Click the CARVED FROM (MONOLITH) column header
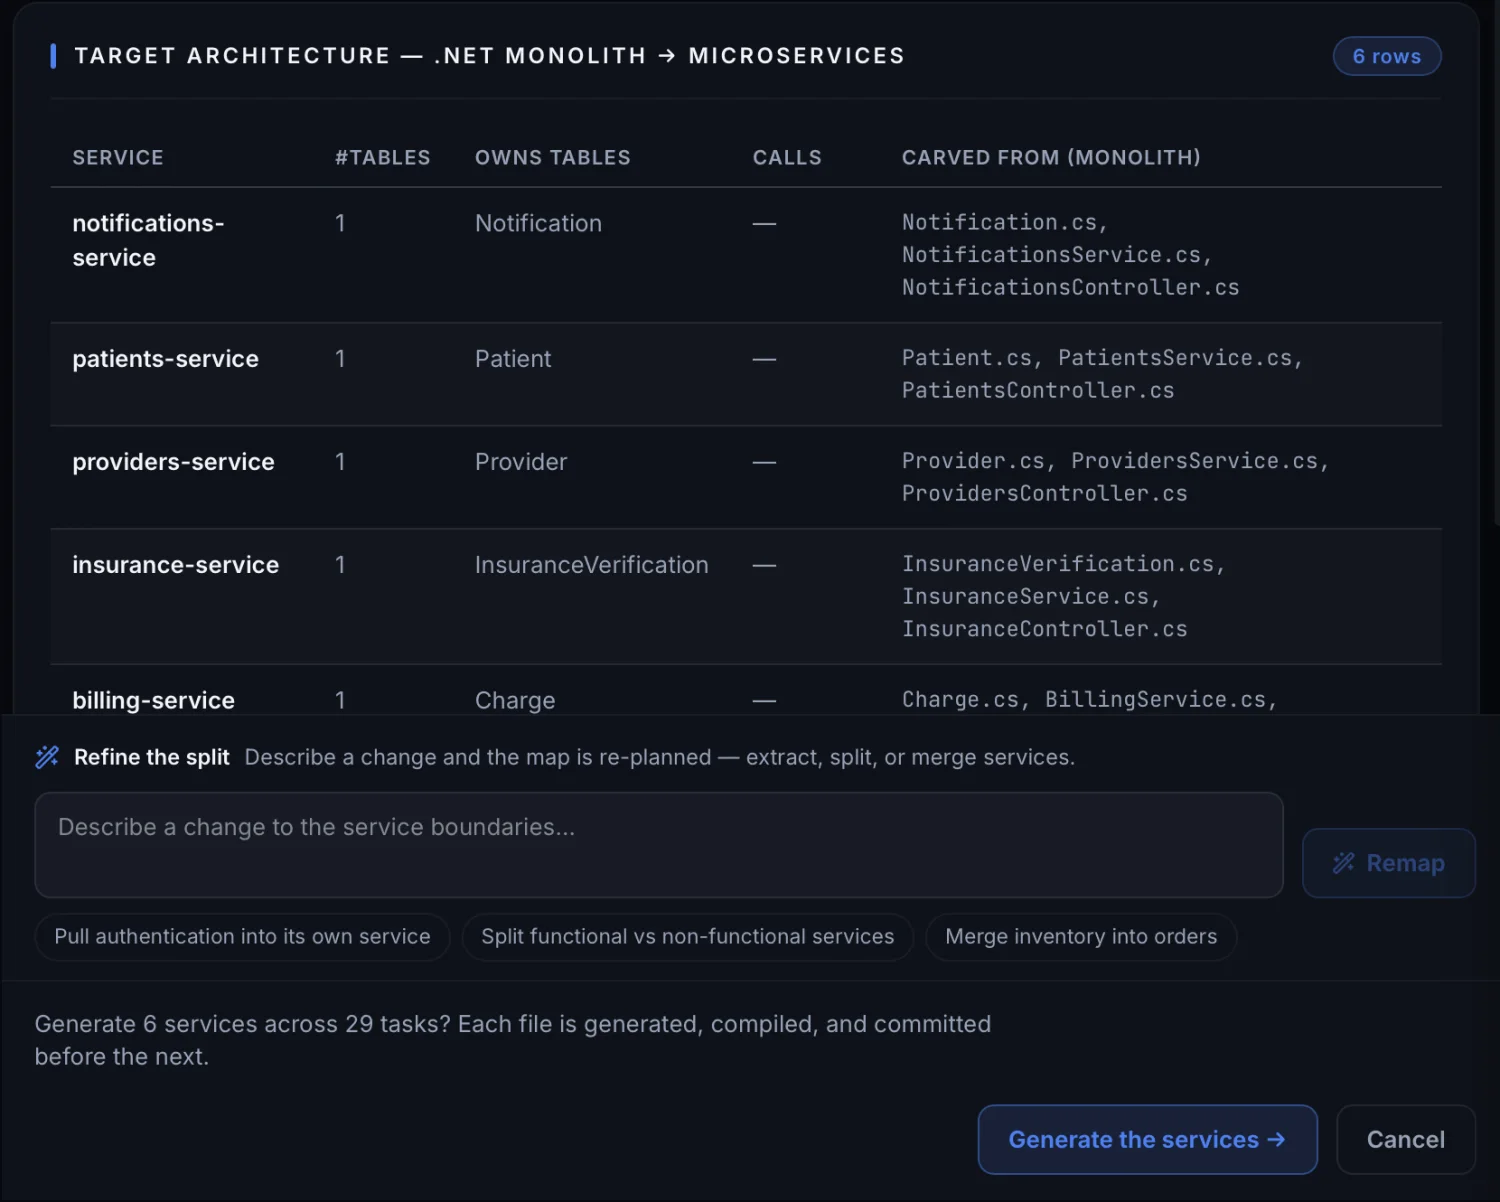Viewport: 1500px width, 1202px height. pos(1051,158)
